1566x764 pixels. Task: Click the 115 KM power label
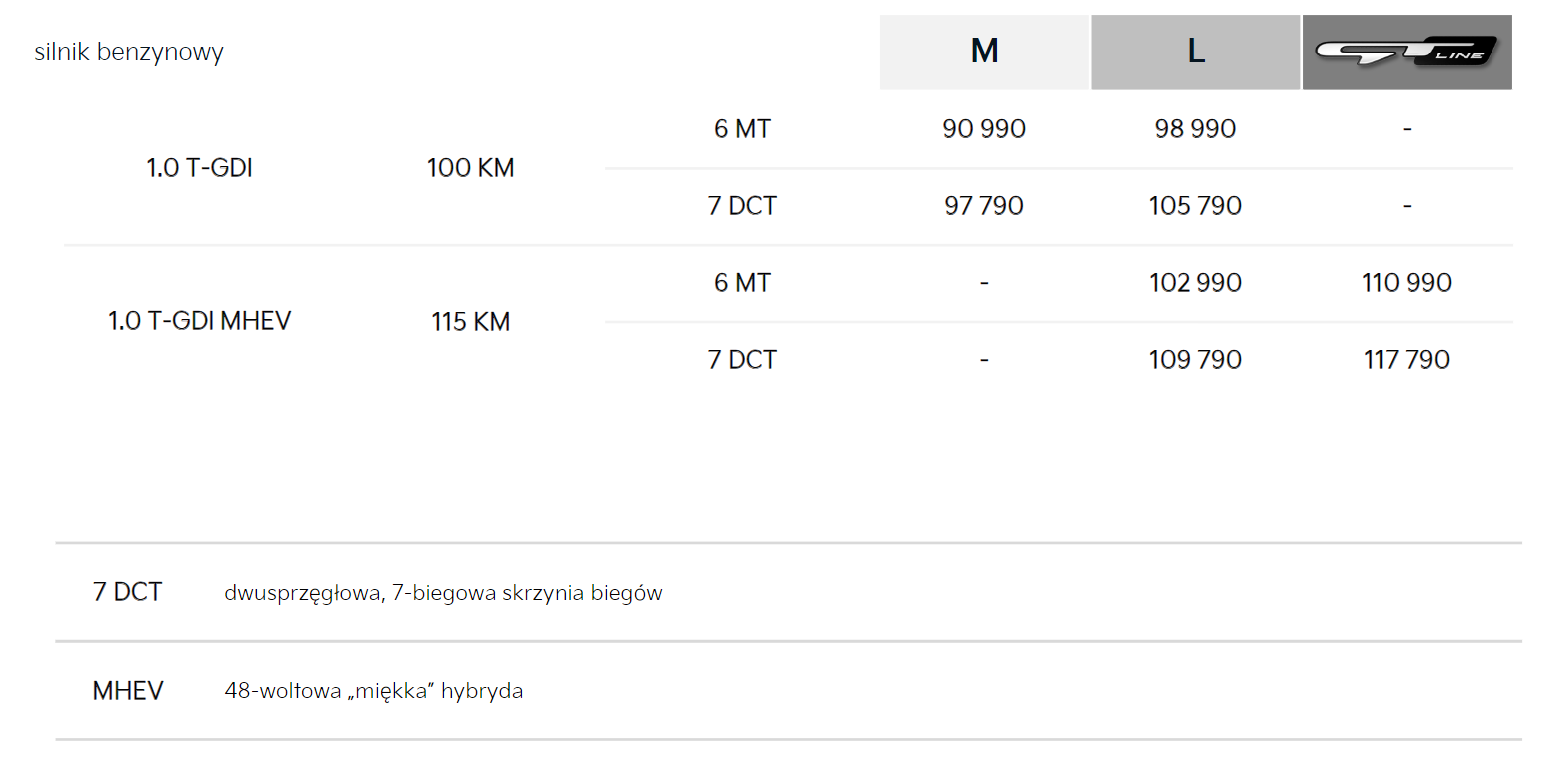click(470, 322)
